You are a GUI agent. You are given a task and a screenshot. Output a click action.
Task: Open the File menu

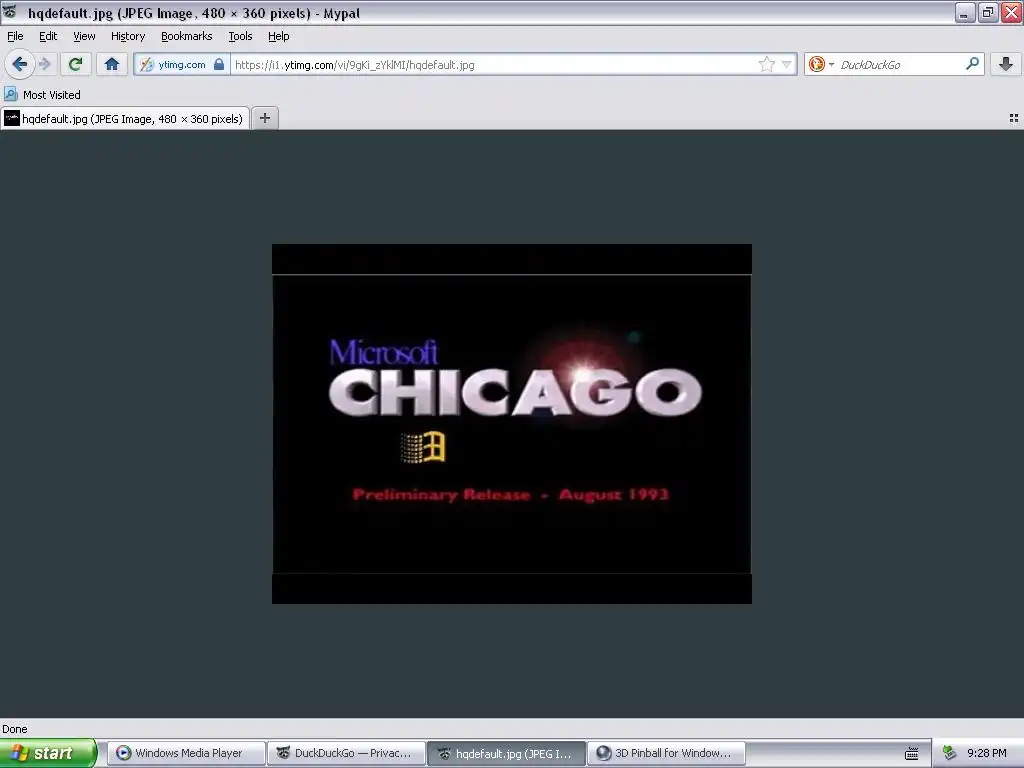tap(15, 36)
